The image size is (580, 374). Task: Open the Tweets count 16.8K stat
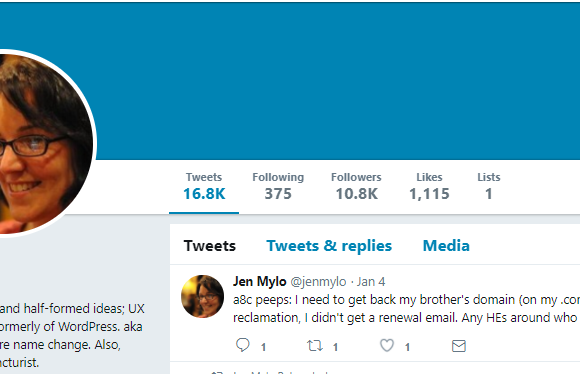(x=204, y=187)
